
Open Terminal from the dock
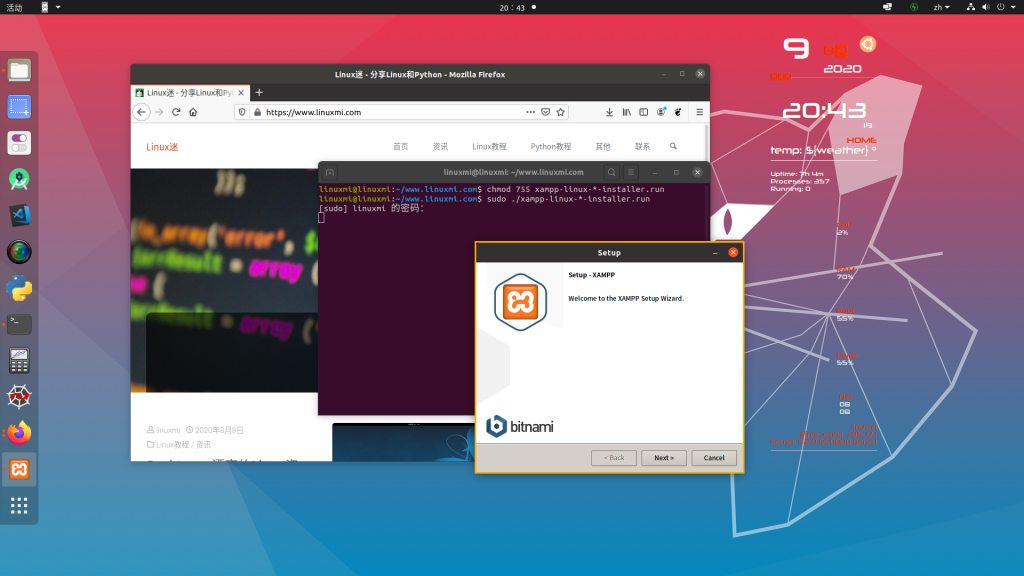pos(19,324)
